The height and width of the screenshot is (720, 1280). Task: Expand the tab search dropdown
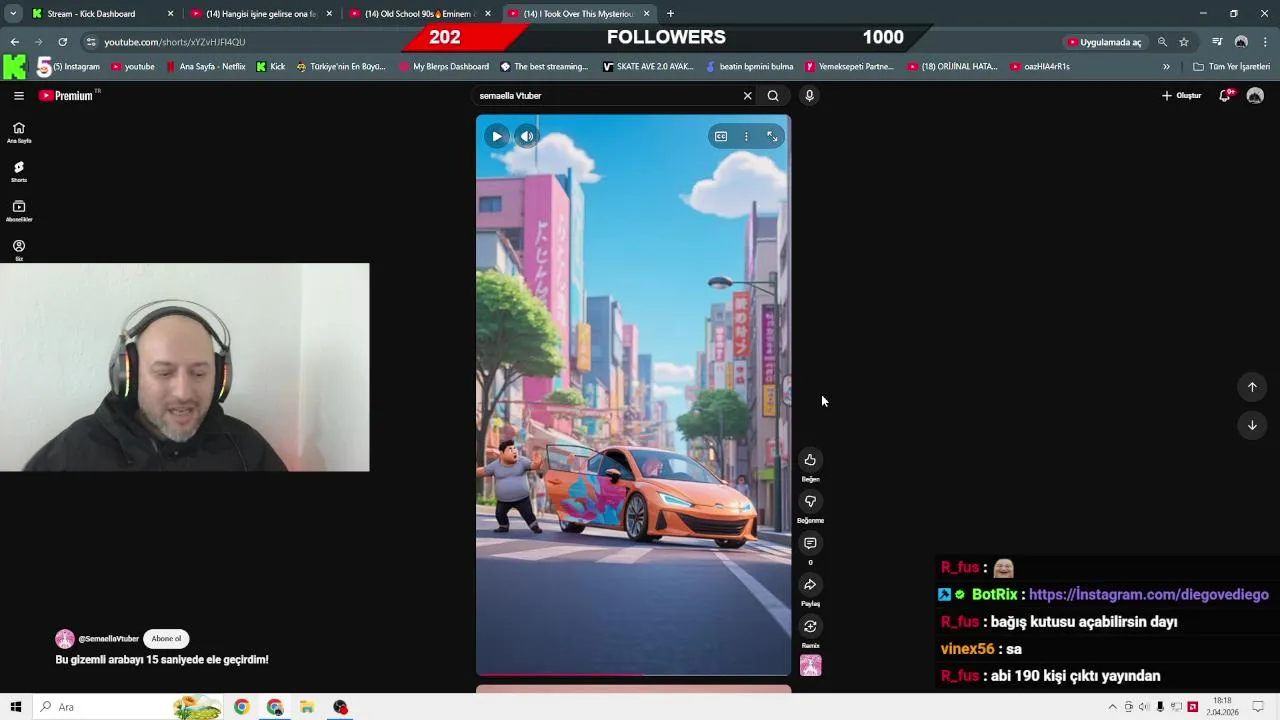13,14
